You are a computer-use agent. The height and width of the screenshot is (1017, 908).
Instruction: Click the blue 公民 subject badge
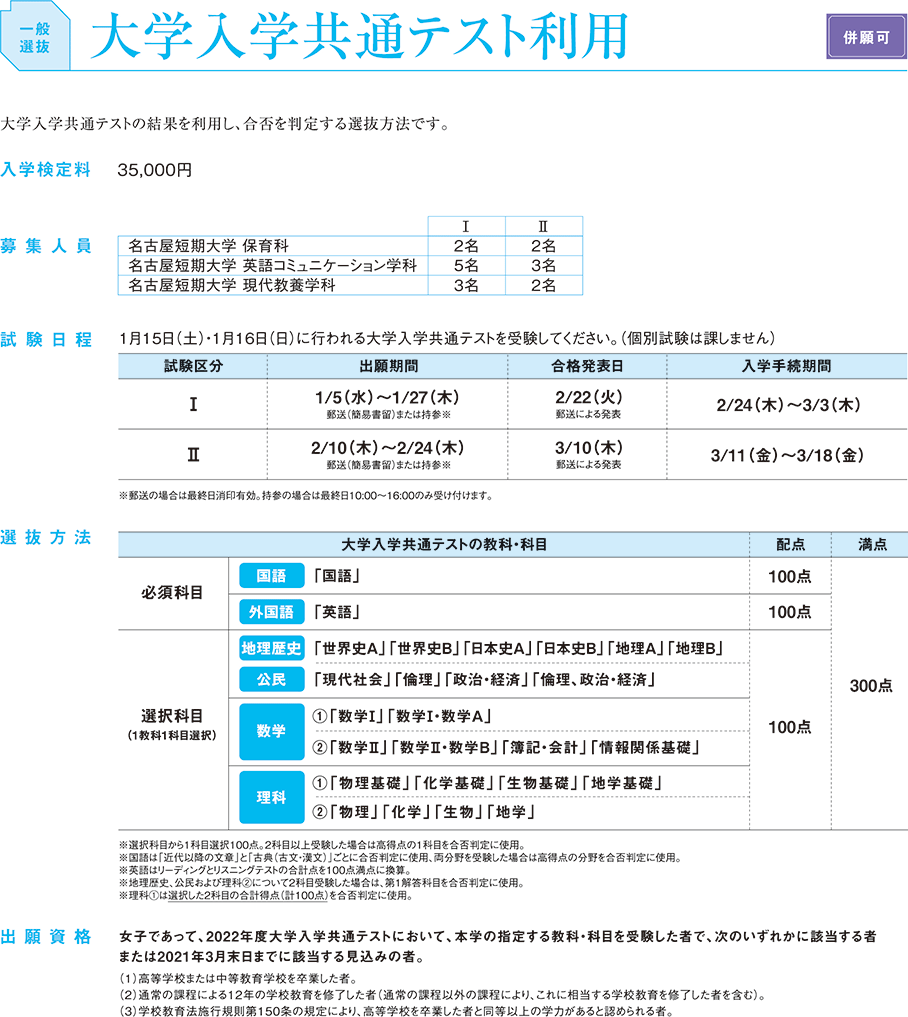coord(272,679)
